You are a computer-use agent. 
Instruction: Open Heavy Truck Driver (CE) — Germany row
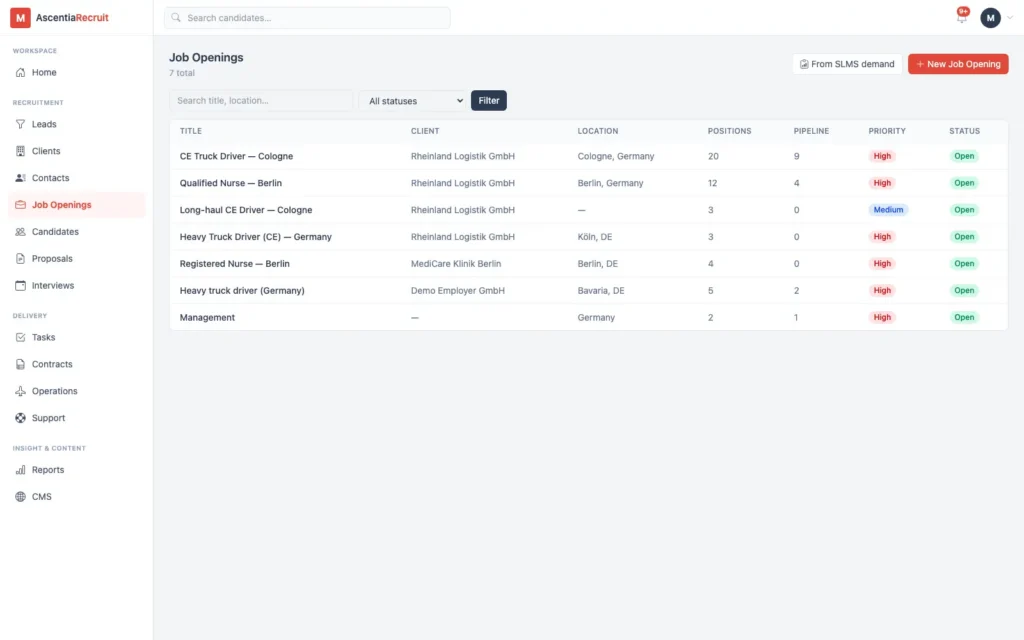[x=588, y=236]
